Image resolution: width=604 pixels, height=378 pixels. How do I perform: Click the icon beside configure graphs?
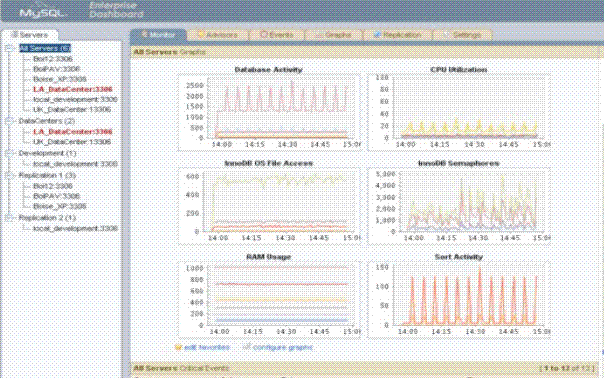coord(247,347)
